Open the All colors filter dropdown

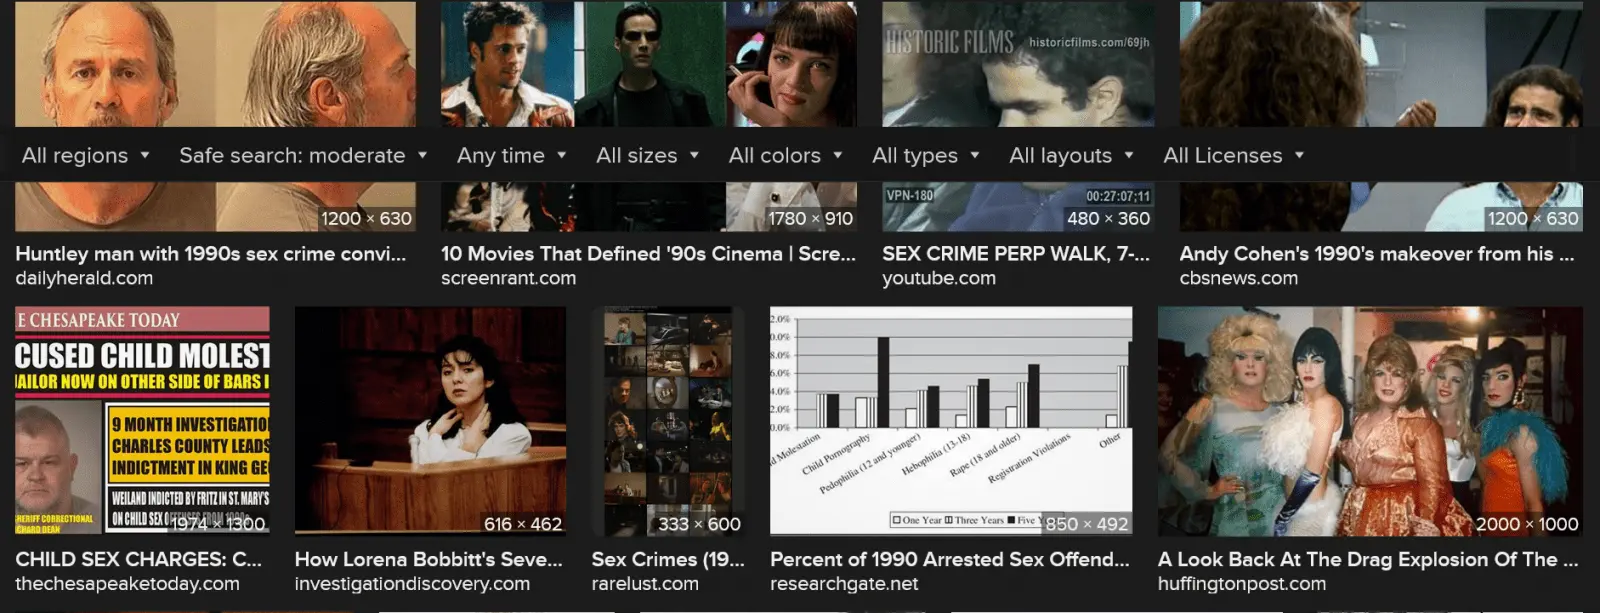pos(785,155)
